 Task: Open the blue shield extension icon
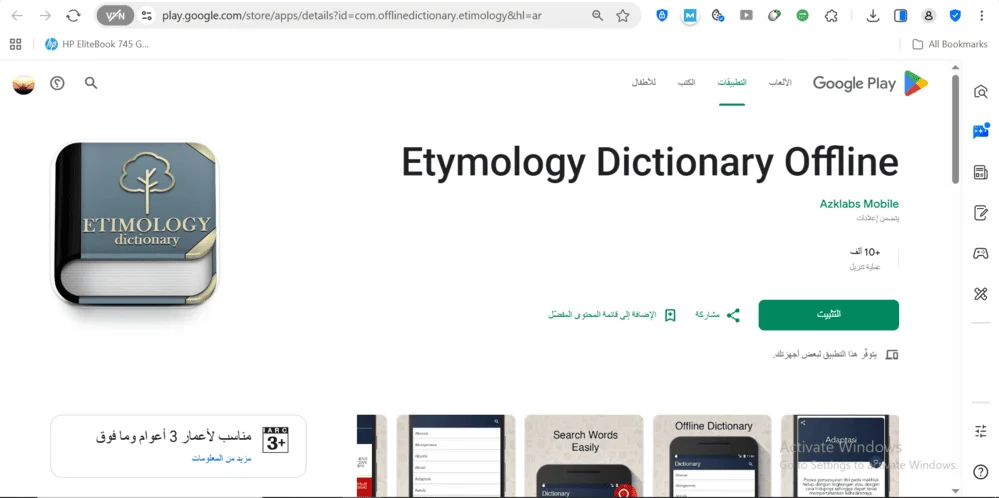(662, 16)
